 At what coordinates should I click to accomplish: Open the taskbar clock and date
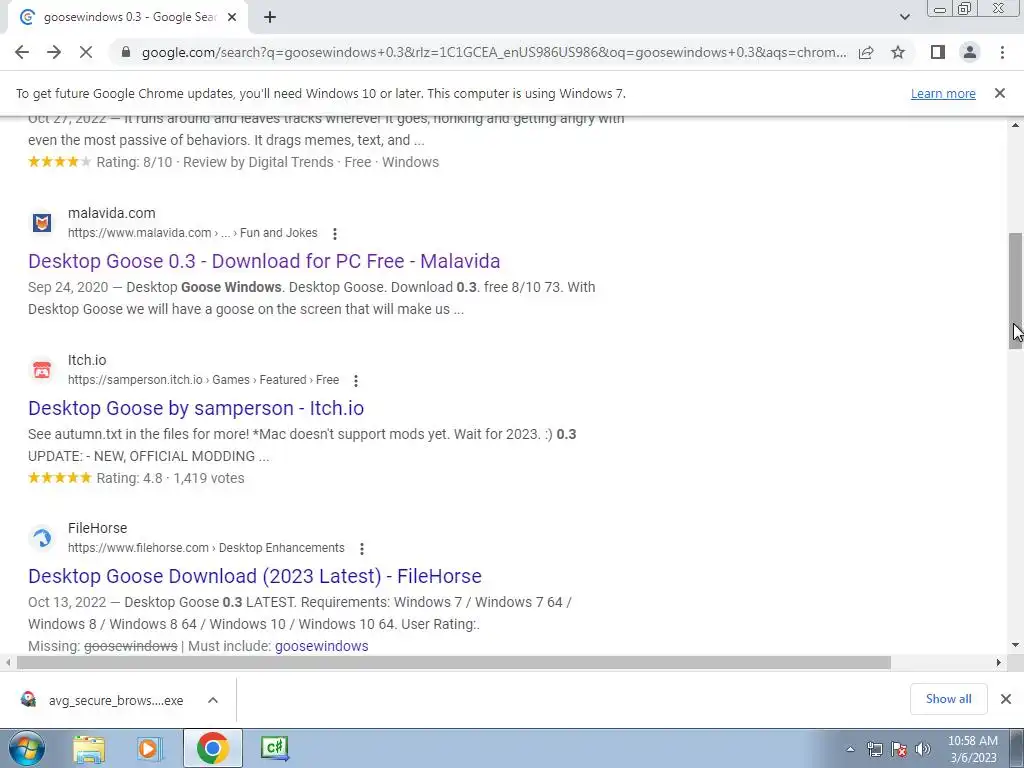pos(972,749)
